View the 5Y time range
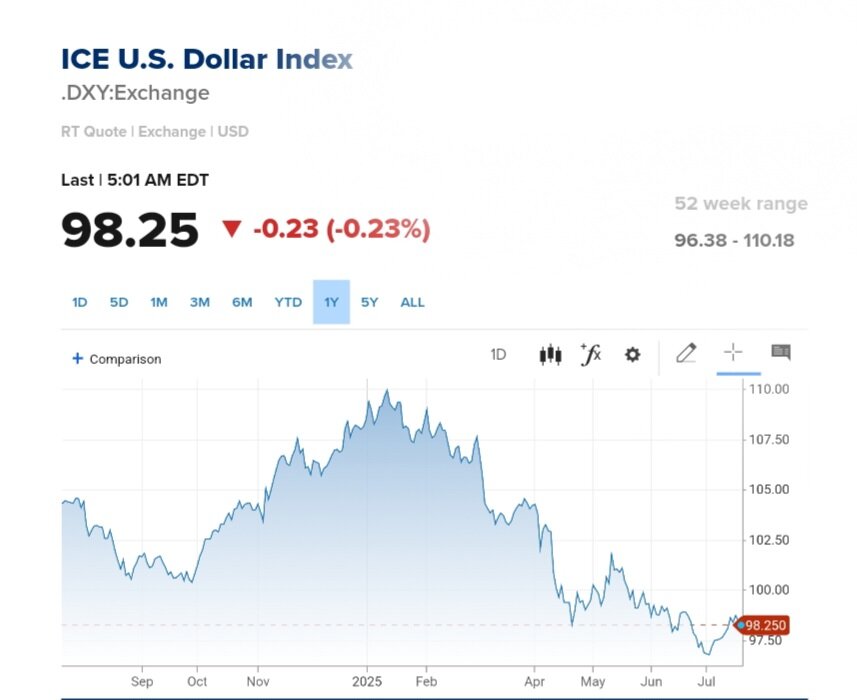This screenshot has height=700, width=857. click(370, 302)
